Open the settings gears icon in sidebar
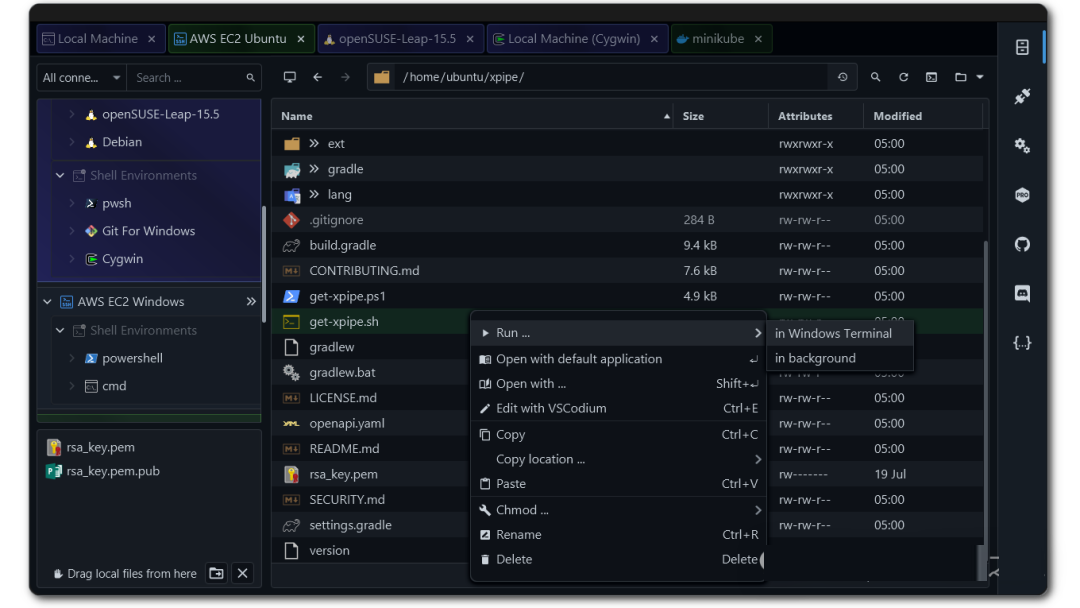This screenshot has height=608, width=1080. 1022,146
